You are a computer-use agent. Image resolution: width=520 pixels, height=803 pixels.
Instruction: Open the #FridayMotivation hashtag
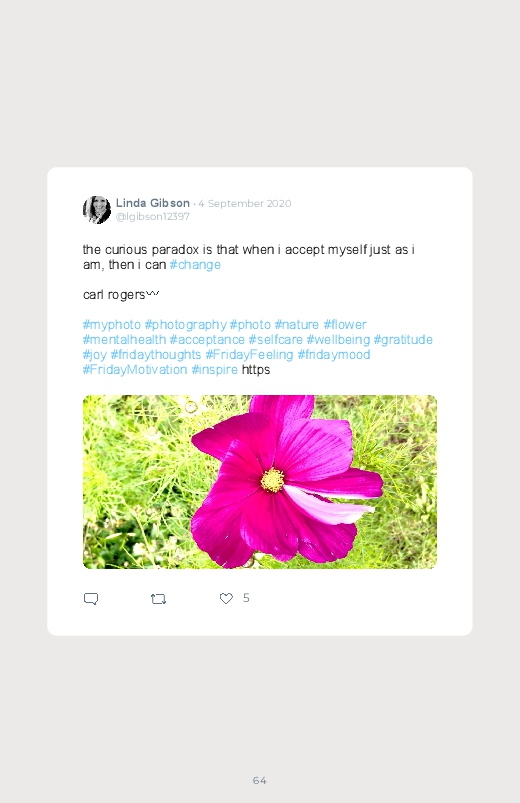pyautogui.click(x=135, y=369)
